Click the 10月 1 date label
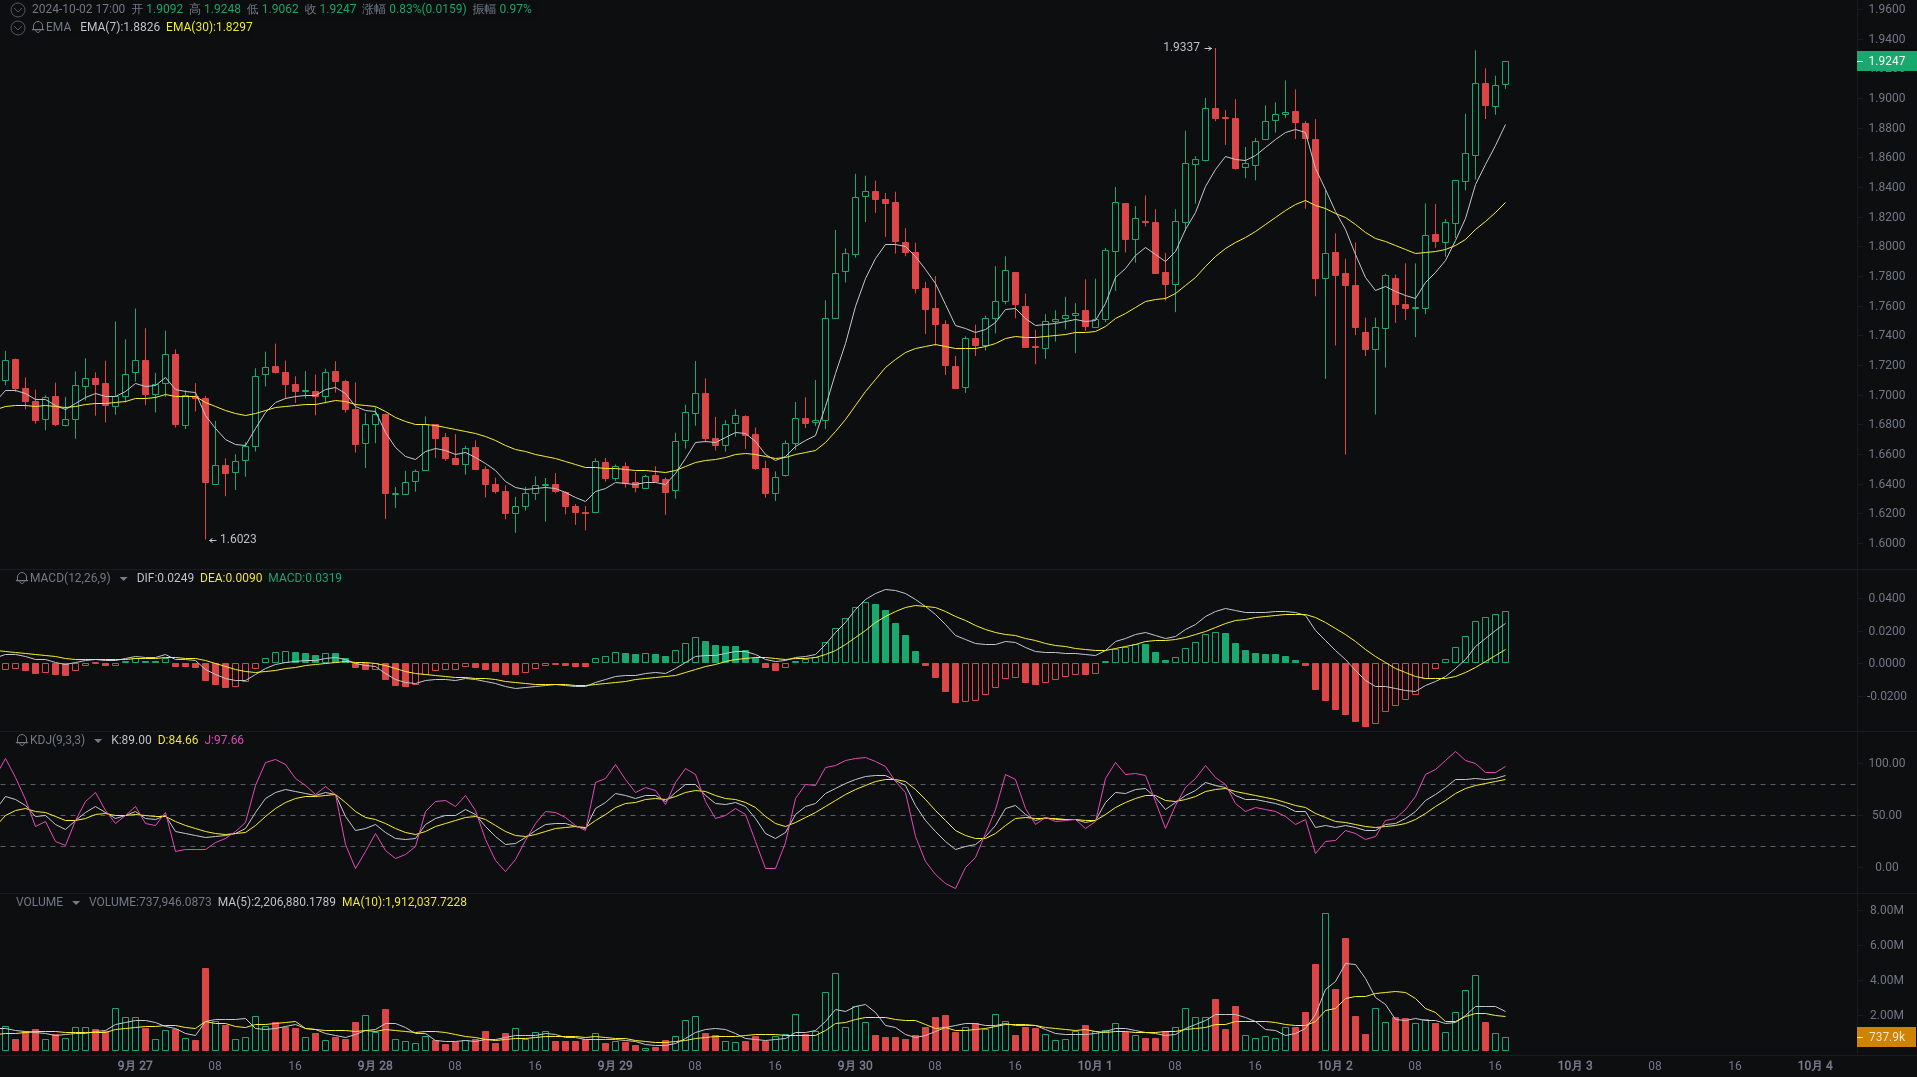Image resolution: width=1917 pixels, height=1077 pixels. coord(1095,1066)
